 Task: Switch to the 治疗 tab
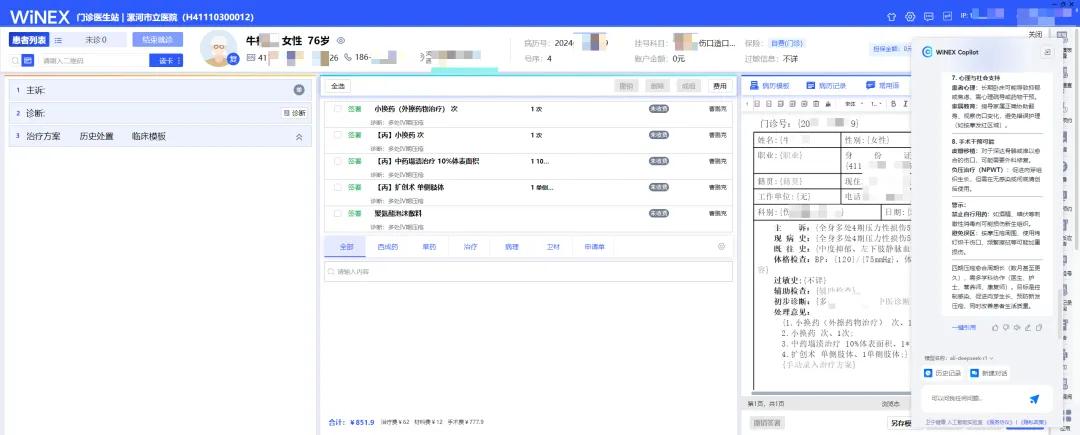[x=470, y=246]
